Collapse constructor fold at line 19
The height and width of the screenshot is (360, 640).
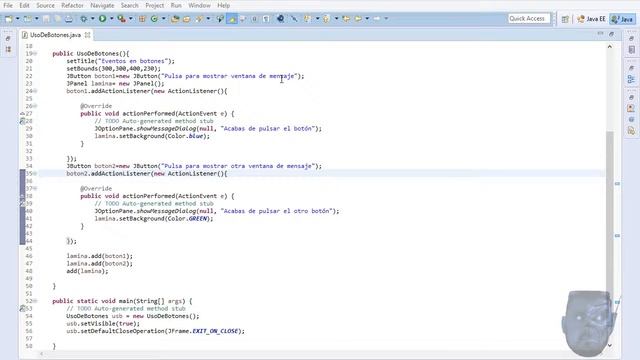click(x=35, y=53)
